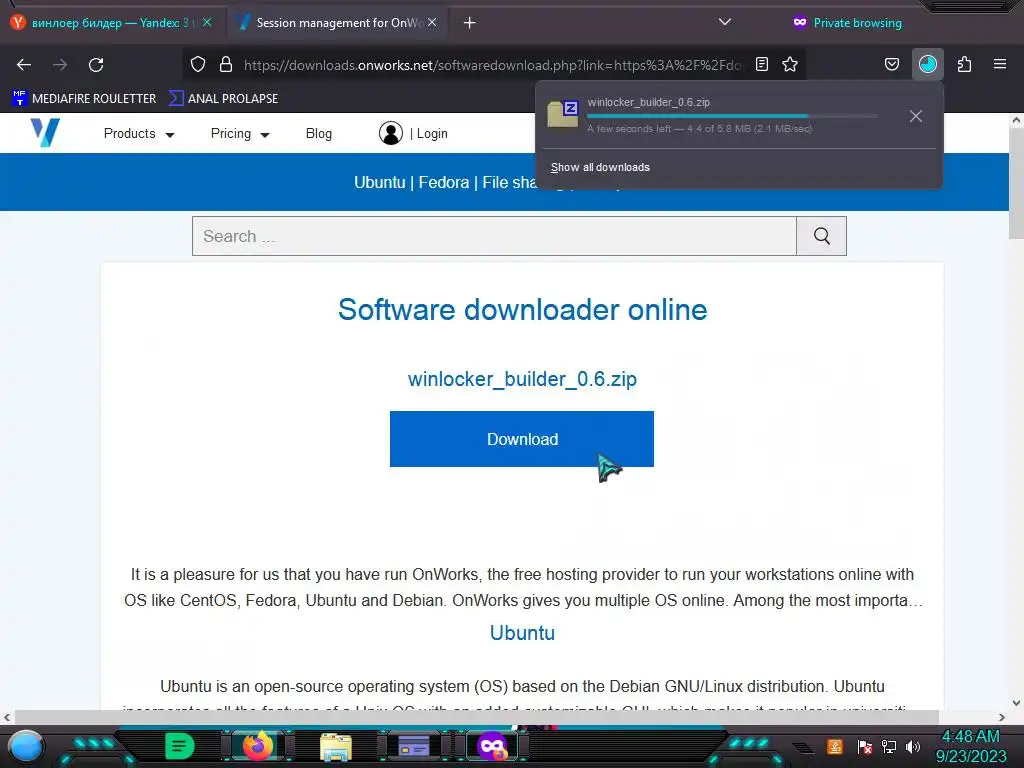
Task: Open the green notes app on taskbar
Action: click(180, 746)
